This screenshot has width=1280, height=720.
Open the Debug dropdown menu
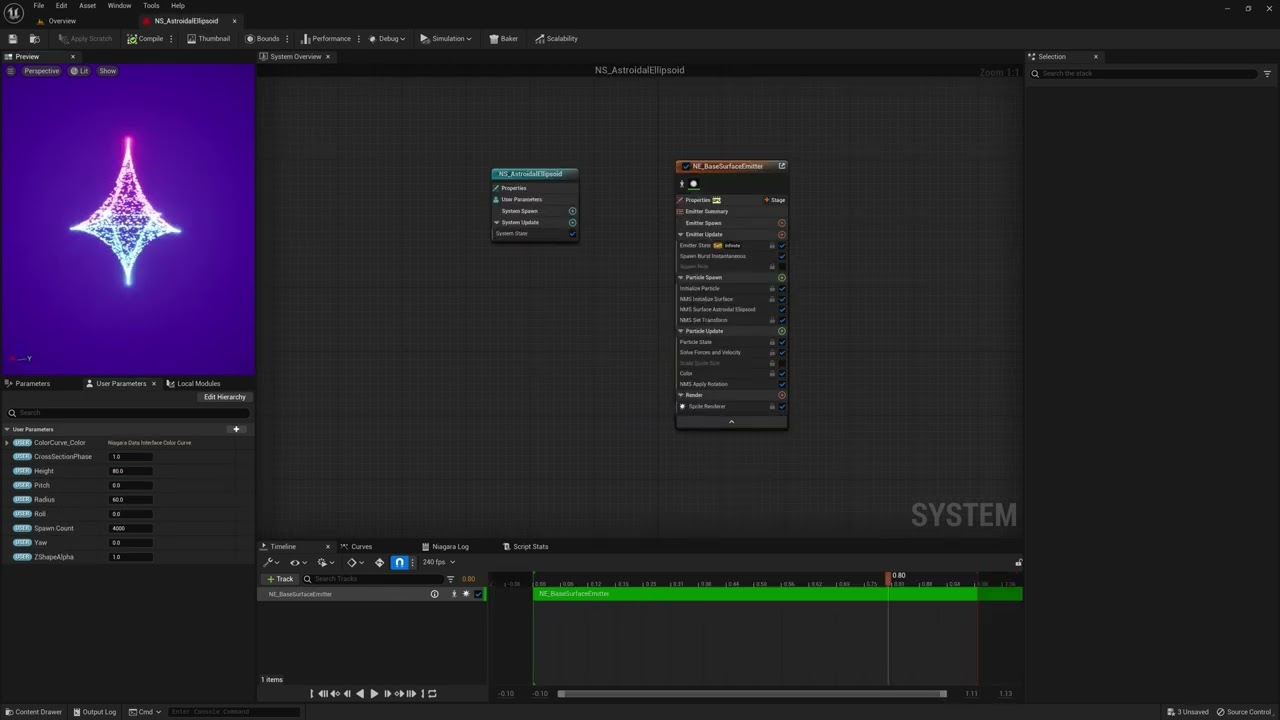pyautogui.click(x=387, y=39)
